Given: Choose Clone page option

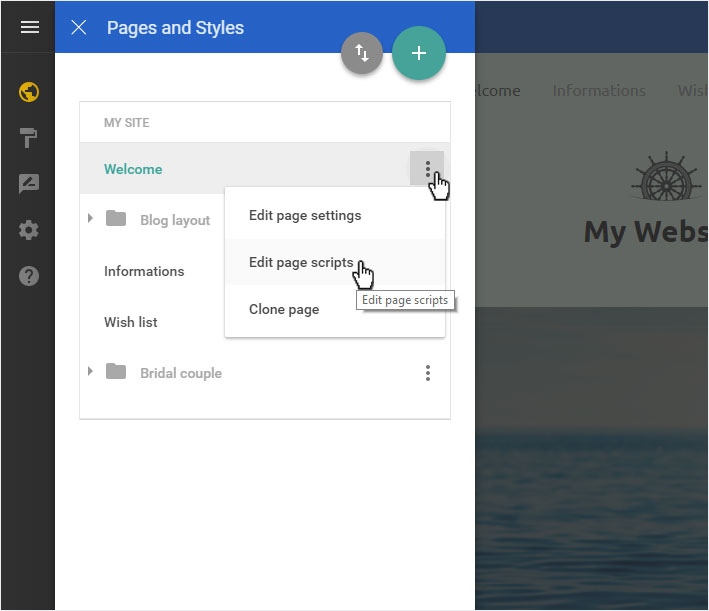Looking at the screenshot, I should coord(335,309).
